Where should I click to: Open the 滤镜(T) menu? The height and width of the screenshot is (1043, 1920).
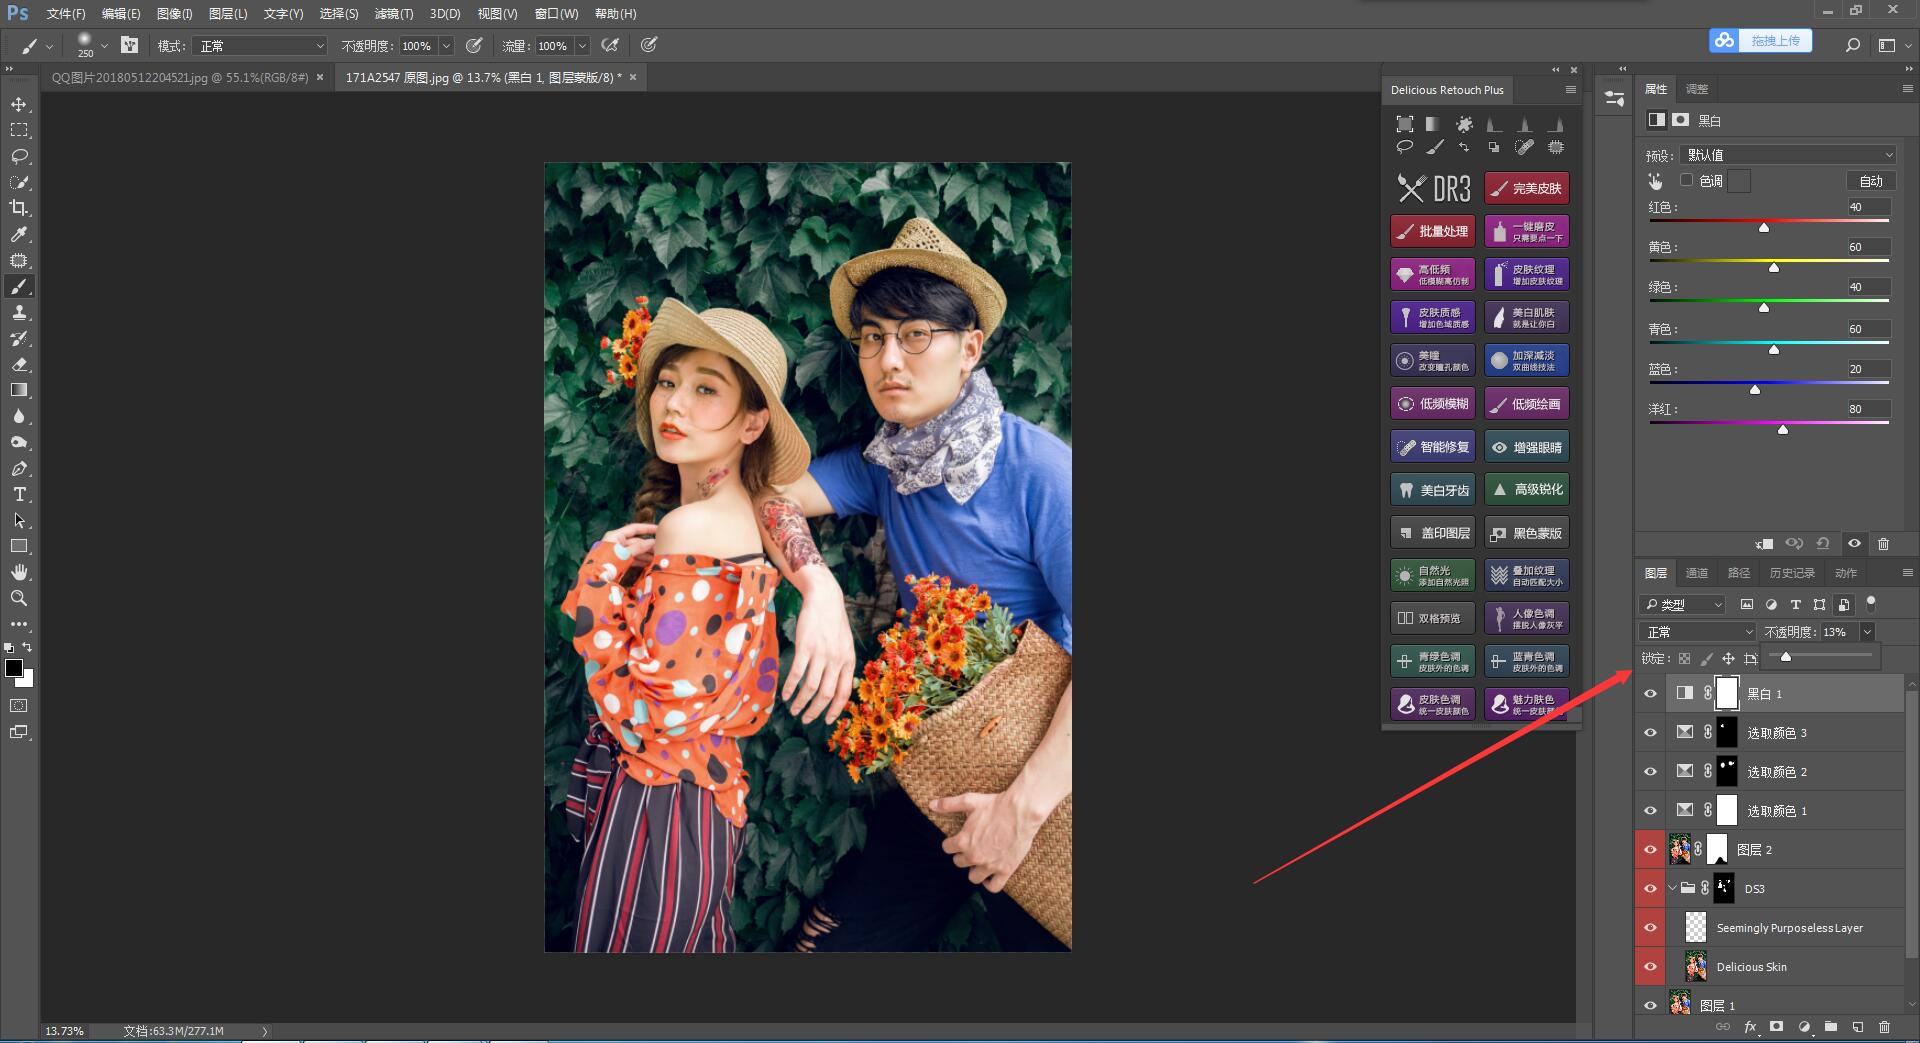click(393, 14)
